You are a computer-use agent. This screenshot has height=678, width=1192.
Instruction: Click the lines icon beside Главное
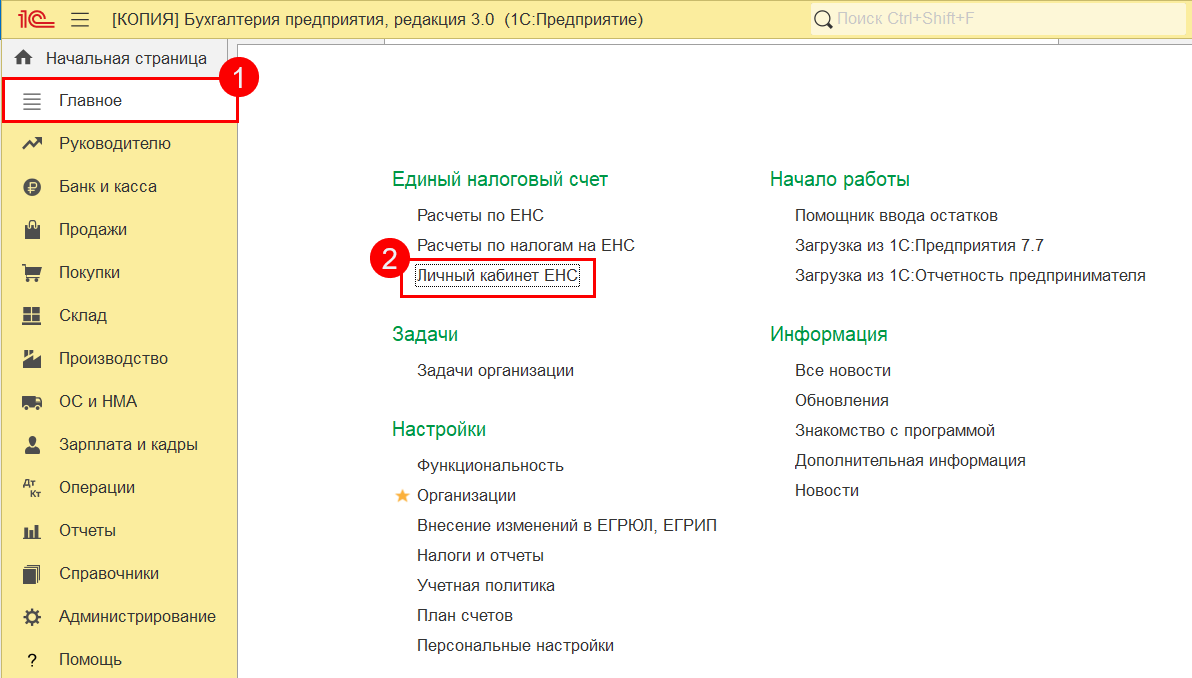(x=32, y=100)
